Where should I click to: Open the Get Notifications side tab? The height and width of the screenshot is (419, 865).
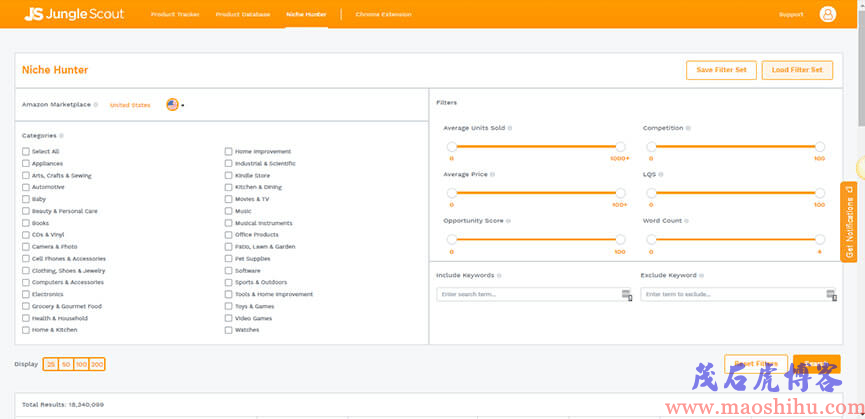[848, 222]
